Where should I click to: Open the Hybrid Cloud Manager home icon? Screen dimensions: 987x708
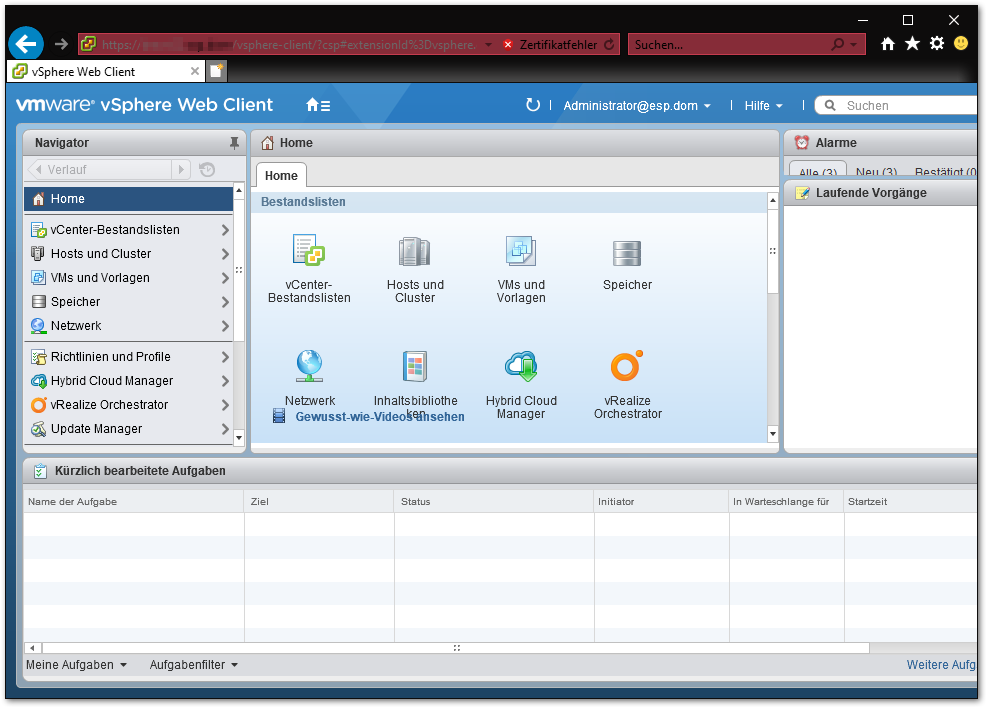point(521,367)
